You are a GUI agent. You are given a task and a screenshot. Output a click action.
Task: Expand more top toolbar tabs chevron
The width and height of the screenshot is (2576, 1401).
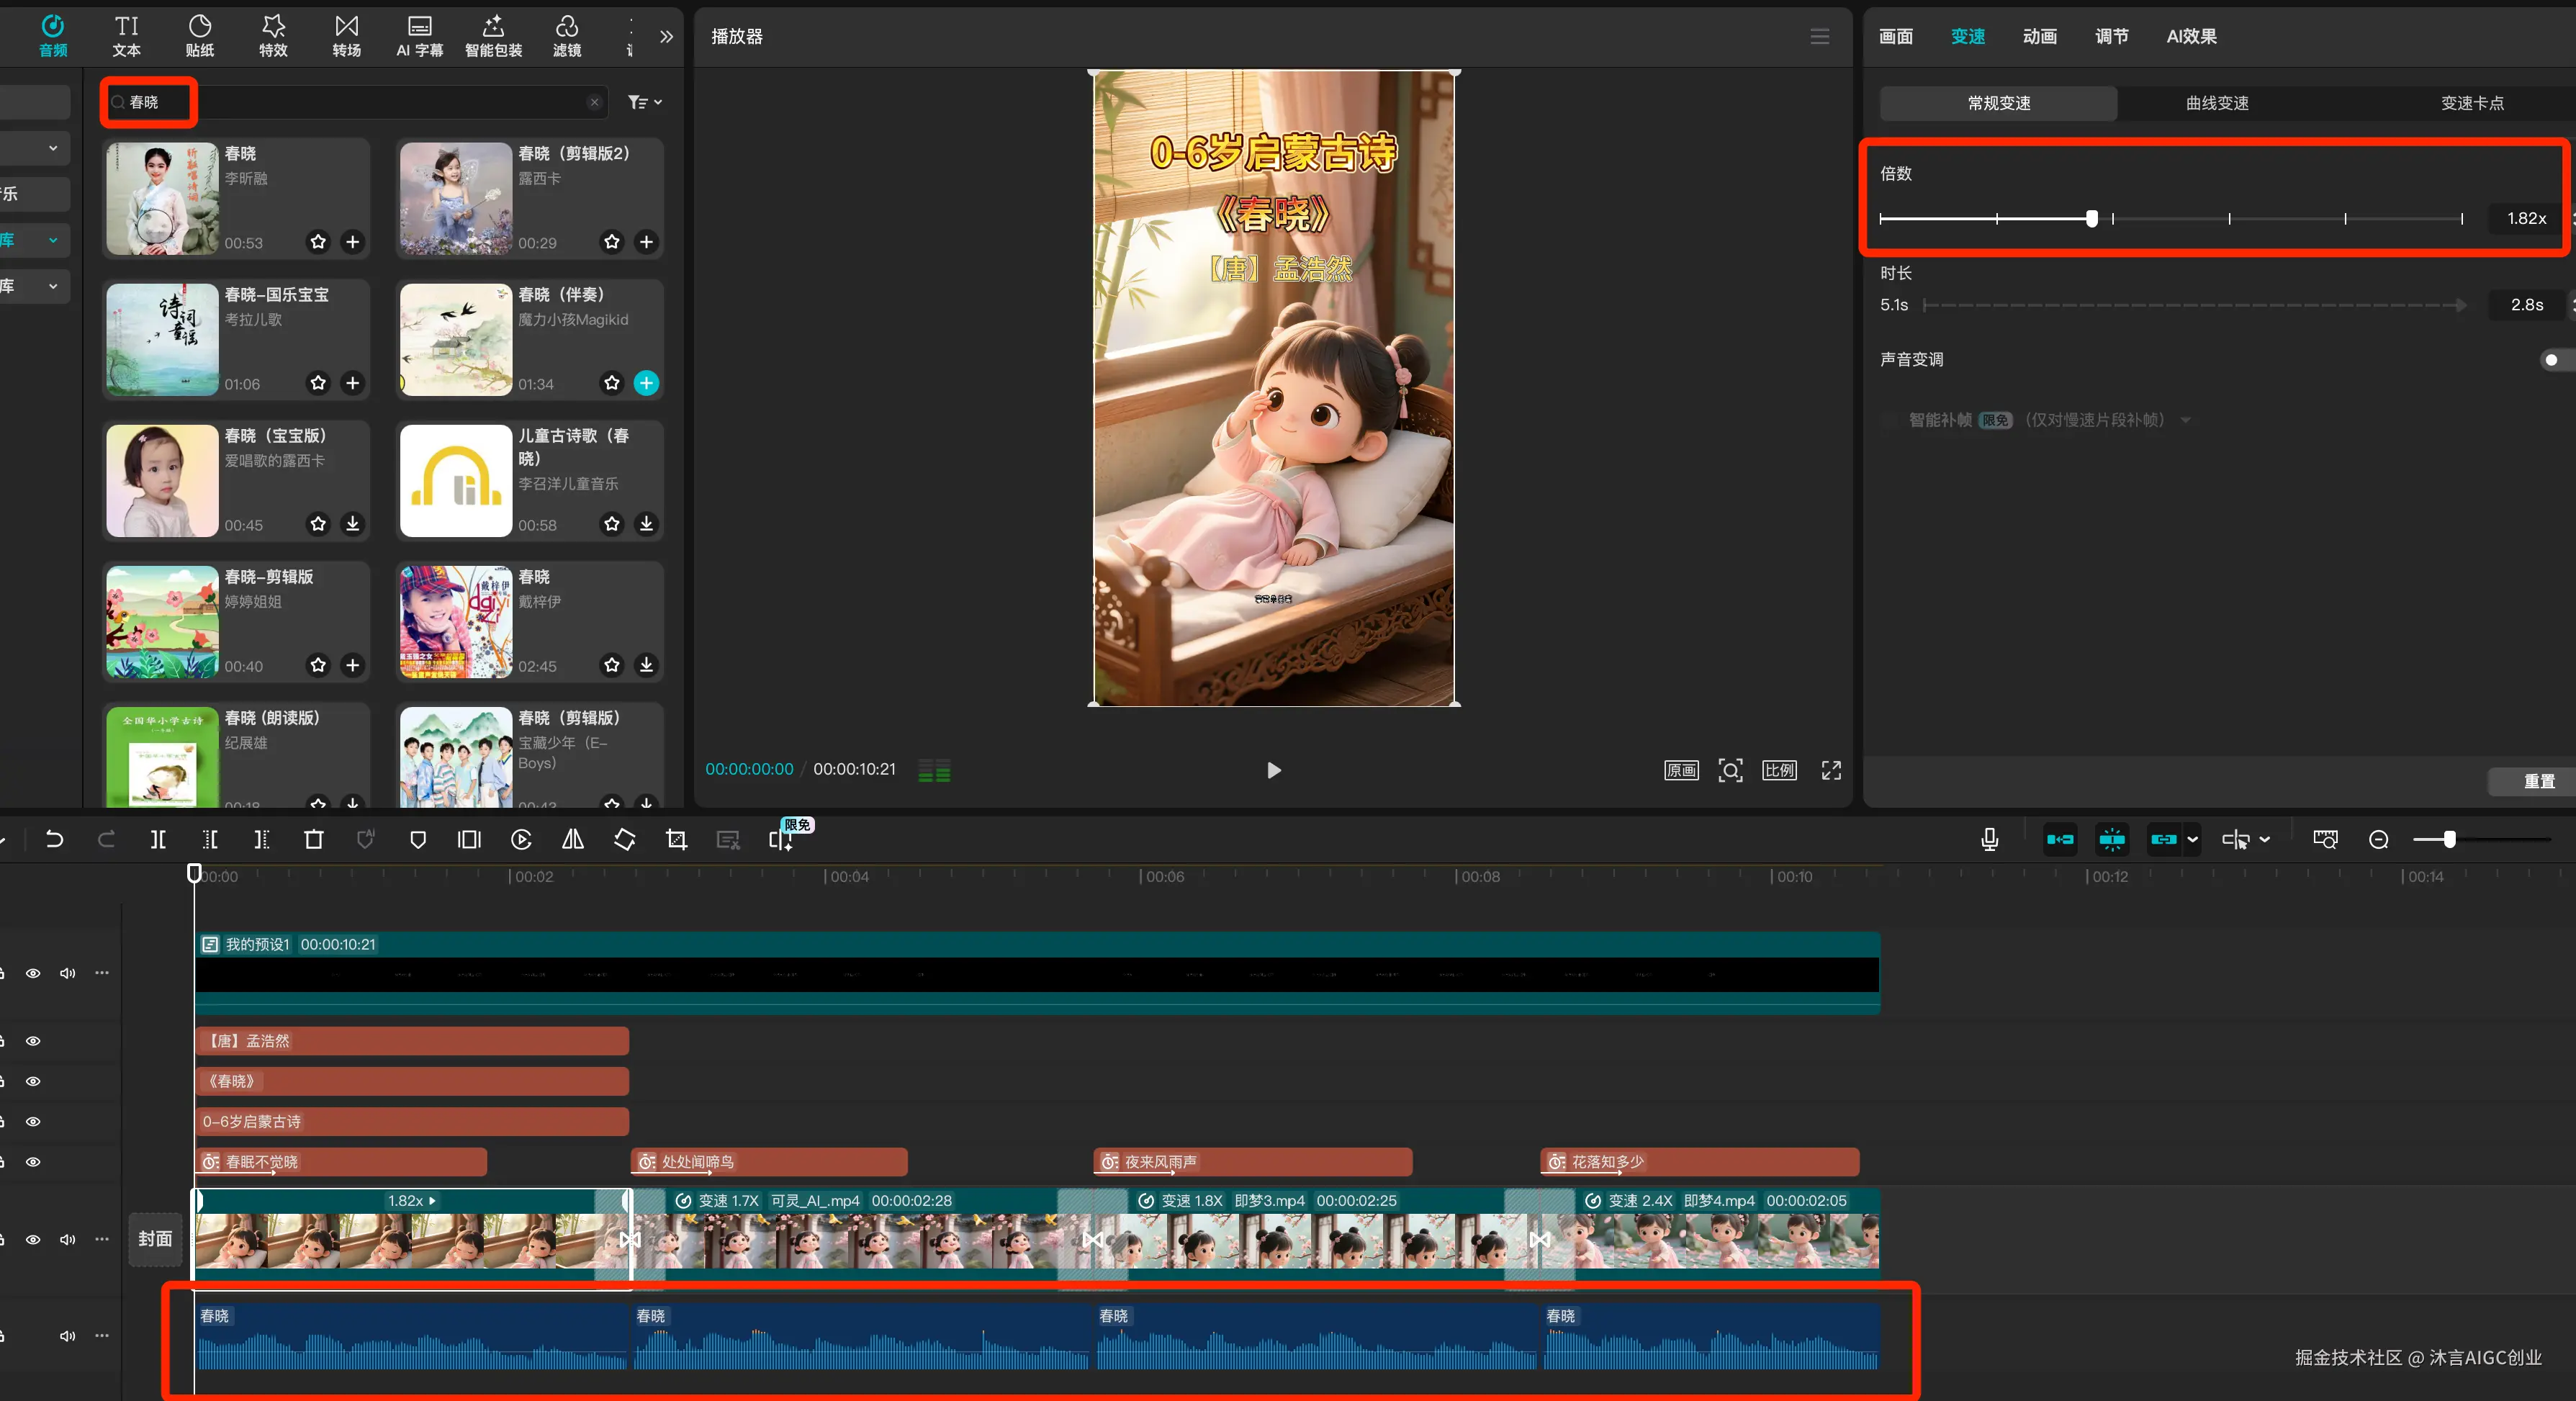tap(666, 36)
